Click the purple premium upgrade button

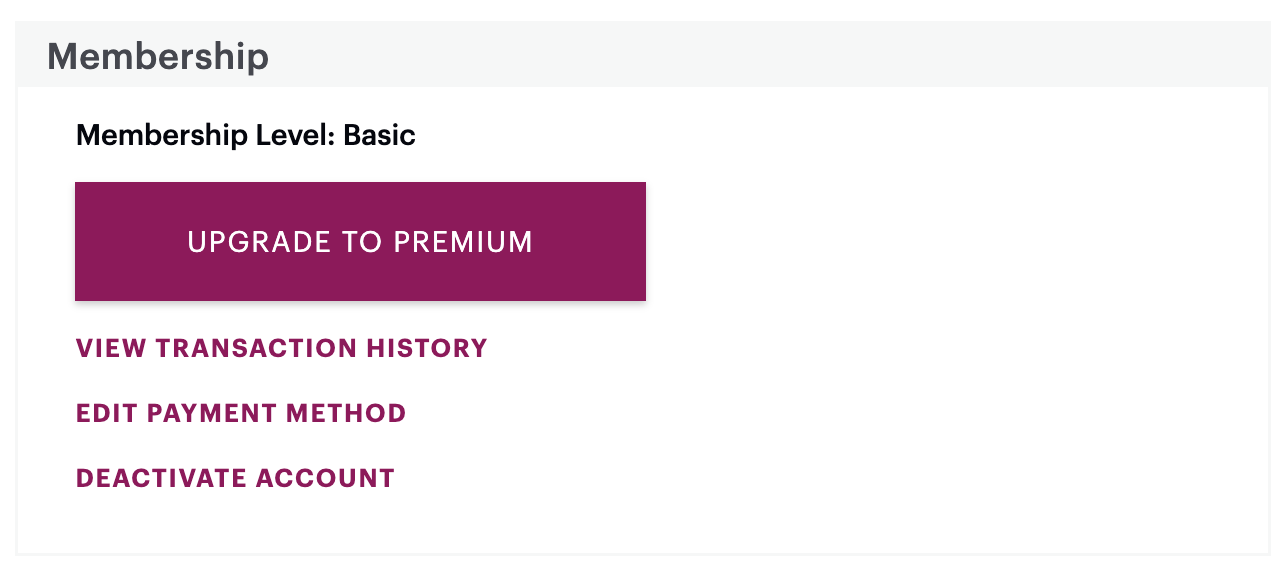[x=360, y=241]
